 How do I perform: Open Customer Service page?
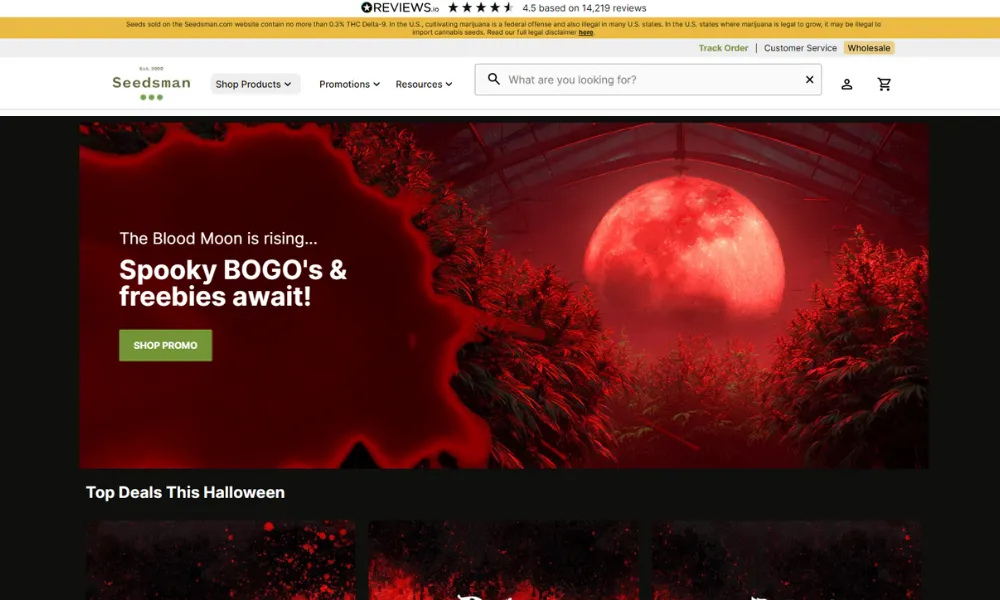800,48
